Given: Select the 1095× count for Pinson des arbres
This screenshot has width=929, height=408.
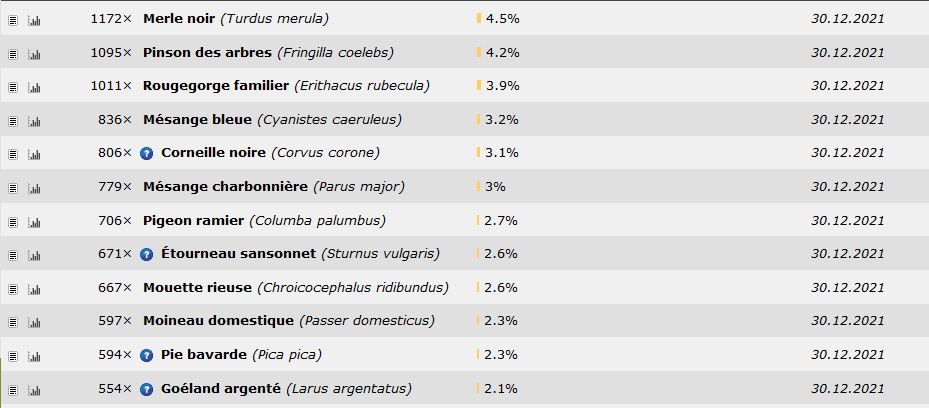Looking at the screenshot, I should [111, 52].
